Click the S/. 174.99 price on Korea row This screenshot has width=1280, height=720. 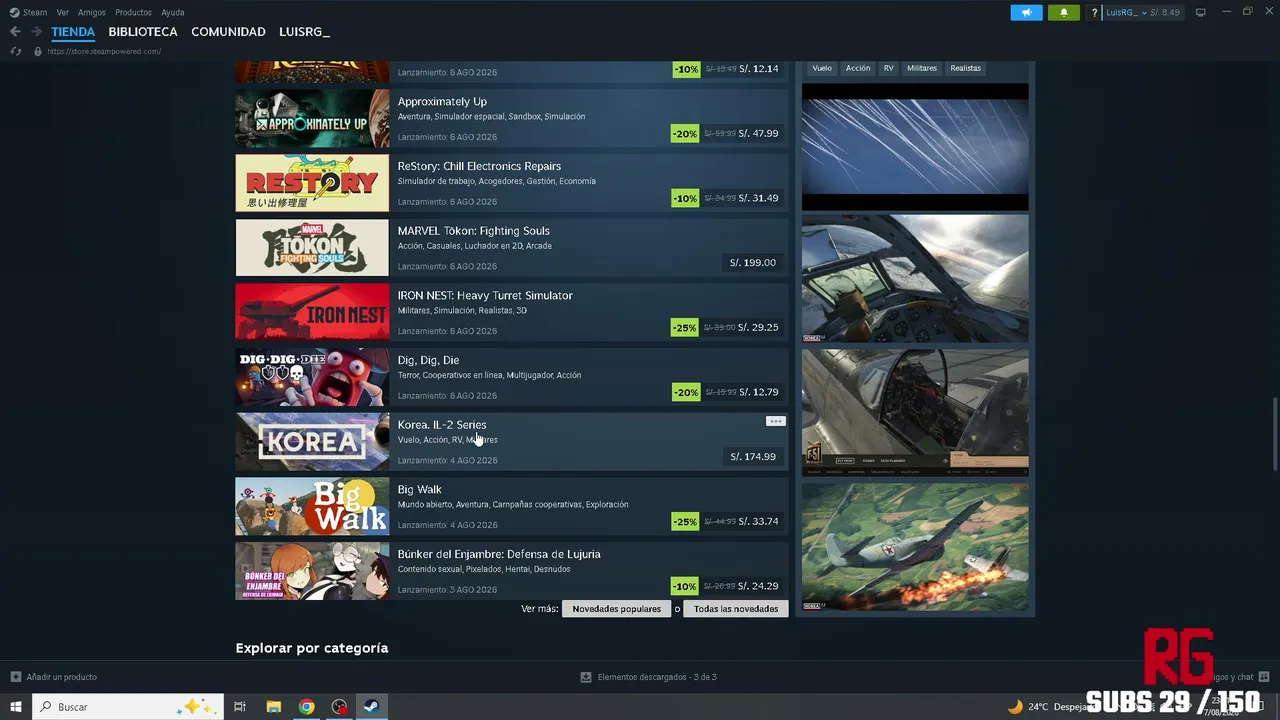click(x=753, y=457)
